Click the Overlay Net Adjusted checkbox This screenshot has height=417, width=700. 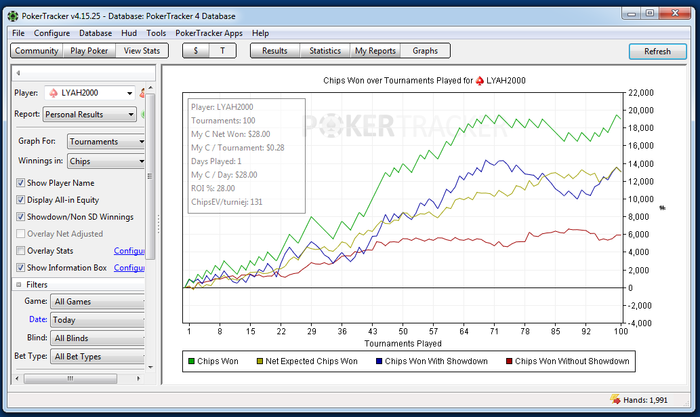pos(21,234)
